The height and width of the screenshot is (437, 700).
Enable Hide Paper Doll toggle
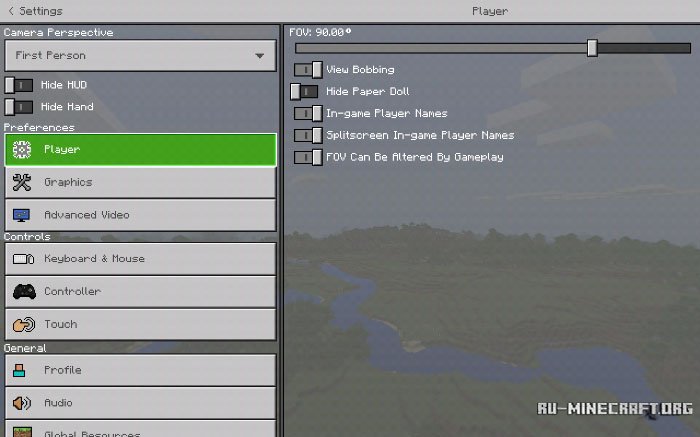(x=304, y=92)
